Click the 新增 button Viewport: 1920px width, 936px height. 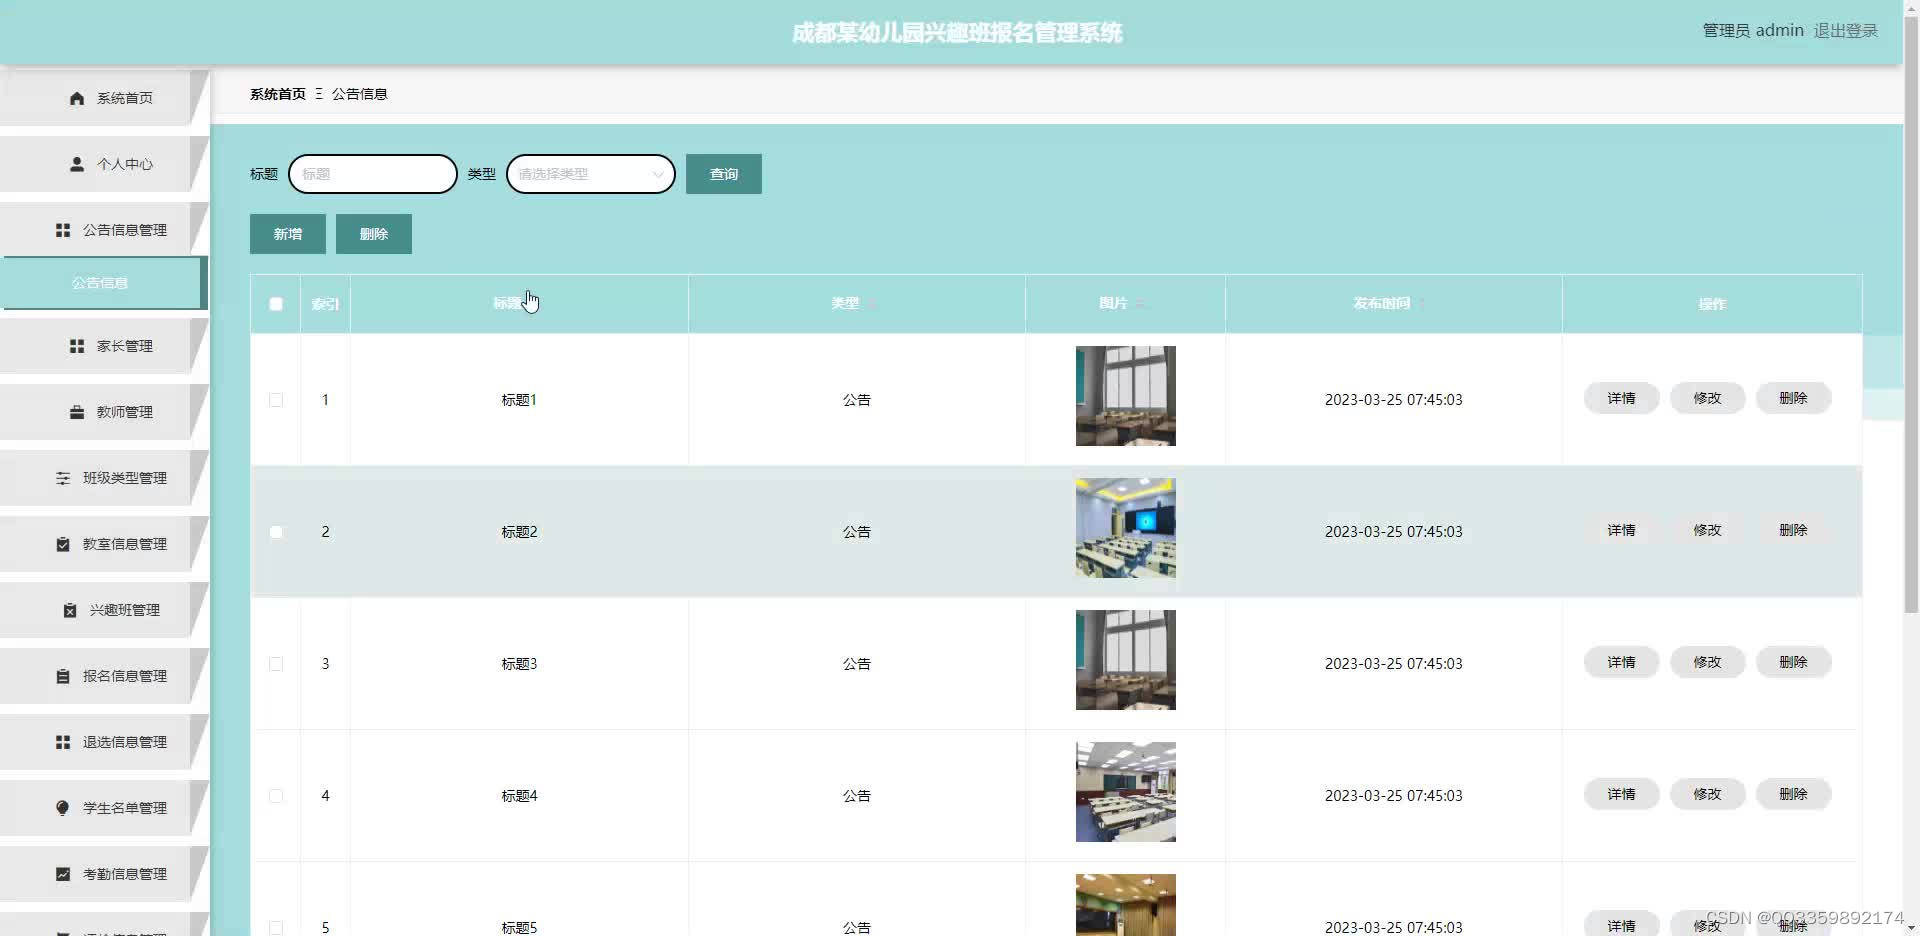[288, 234]
